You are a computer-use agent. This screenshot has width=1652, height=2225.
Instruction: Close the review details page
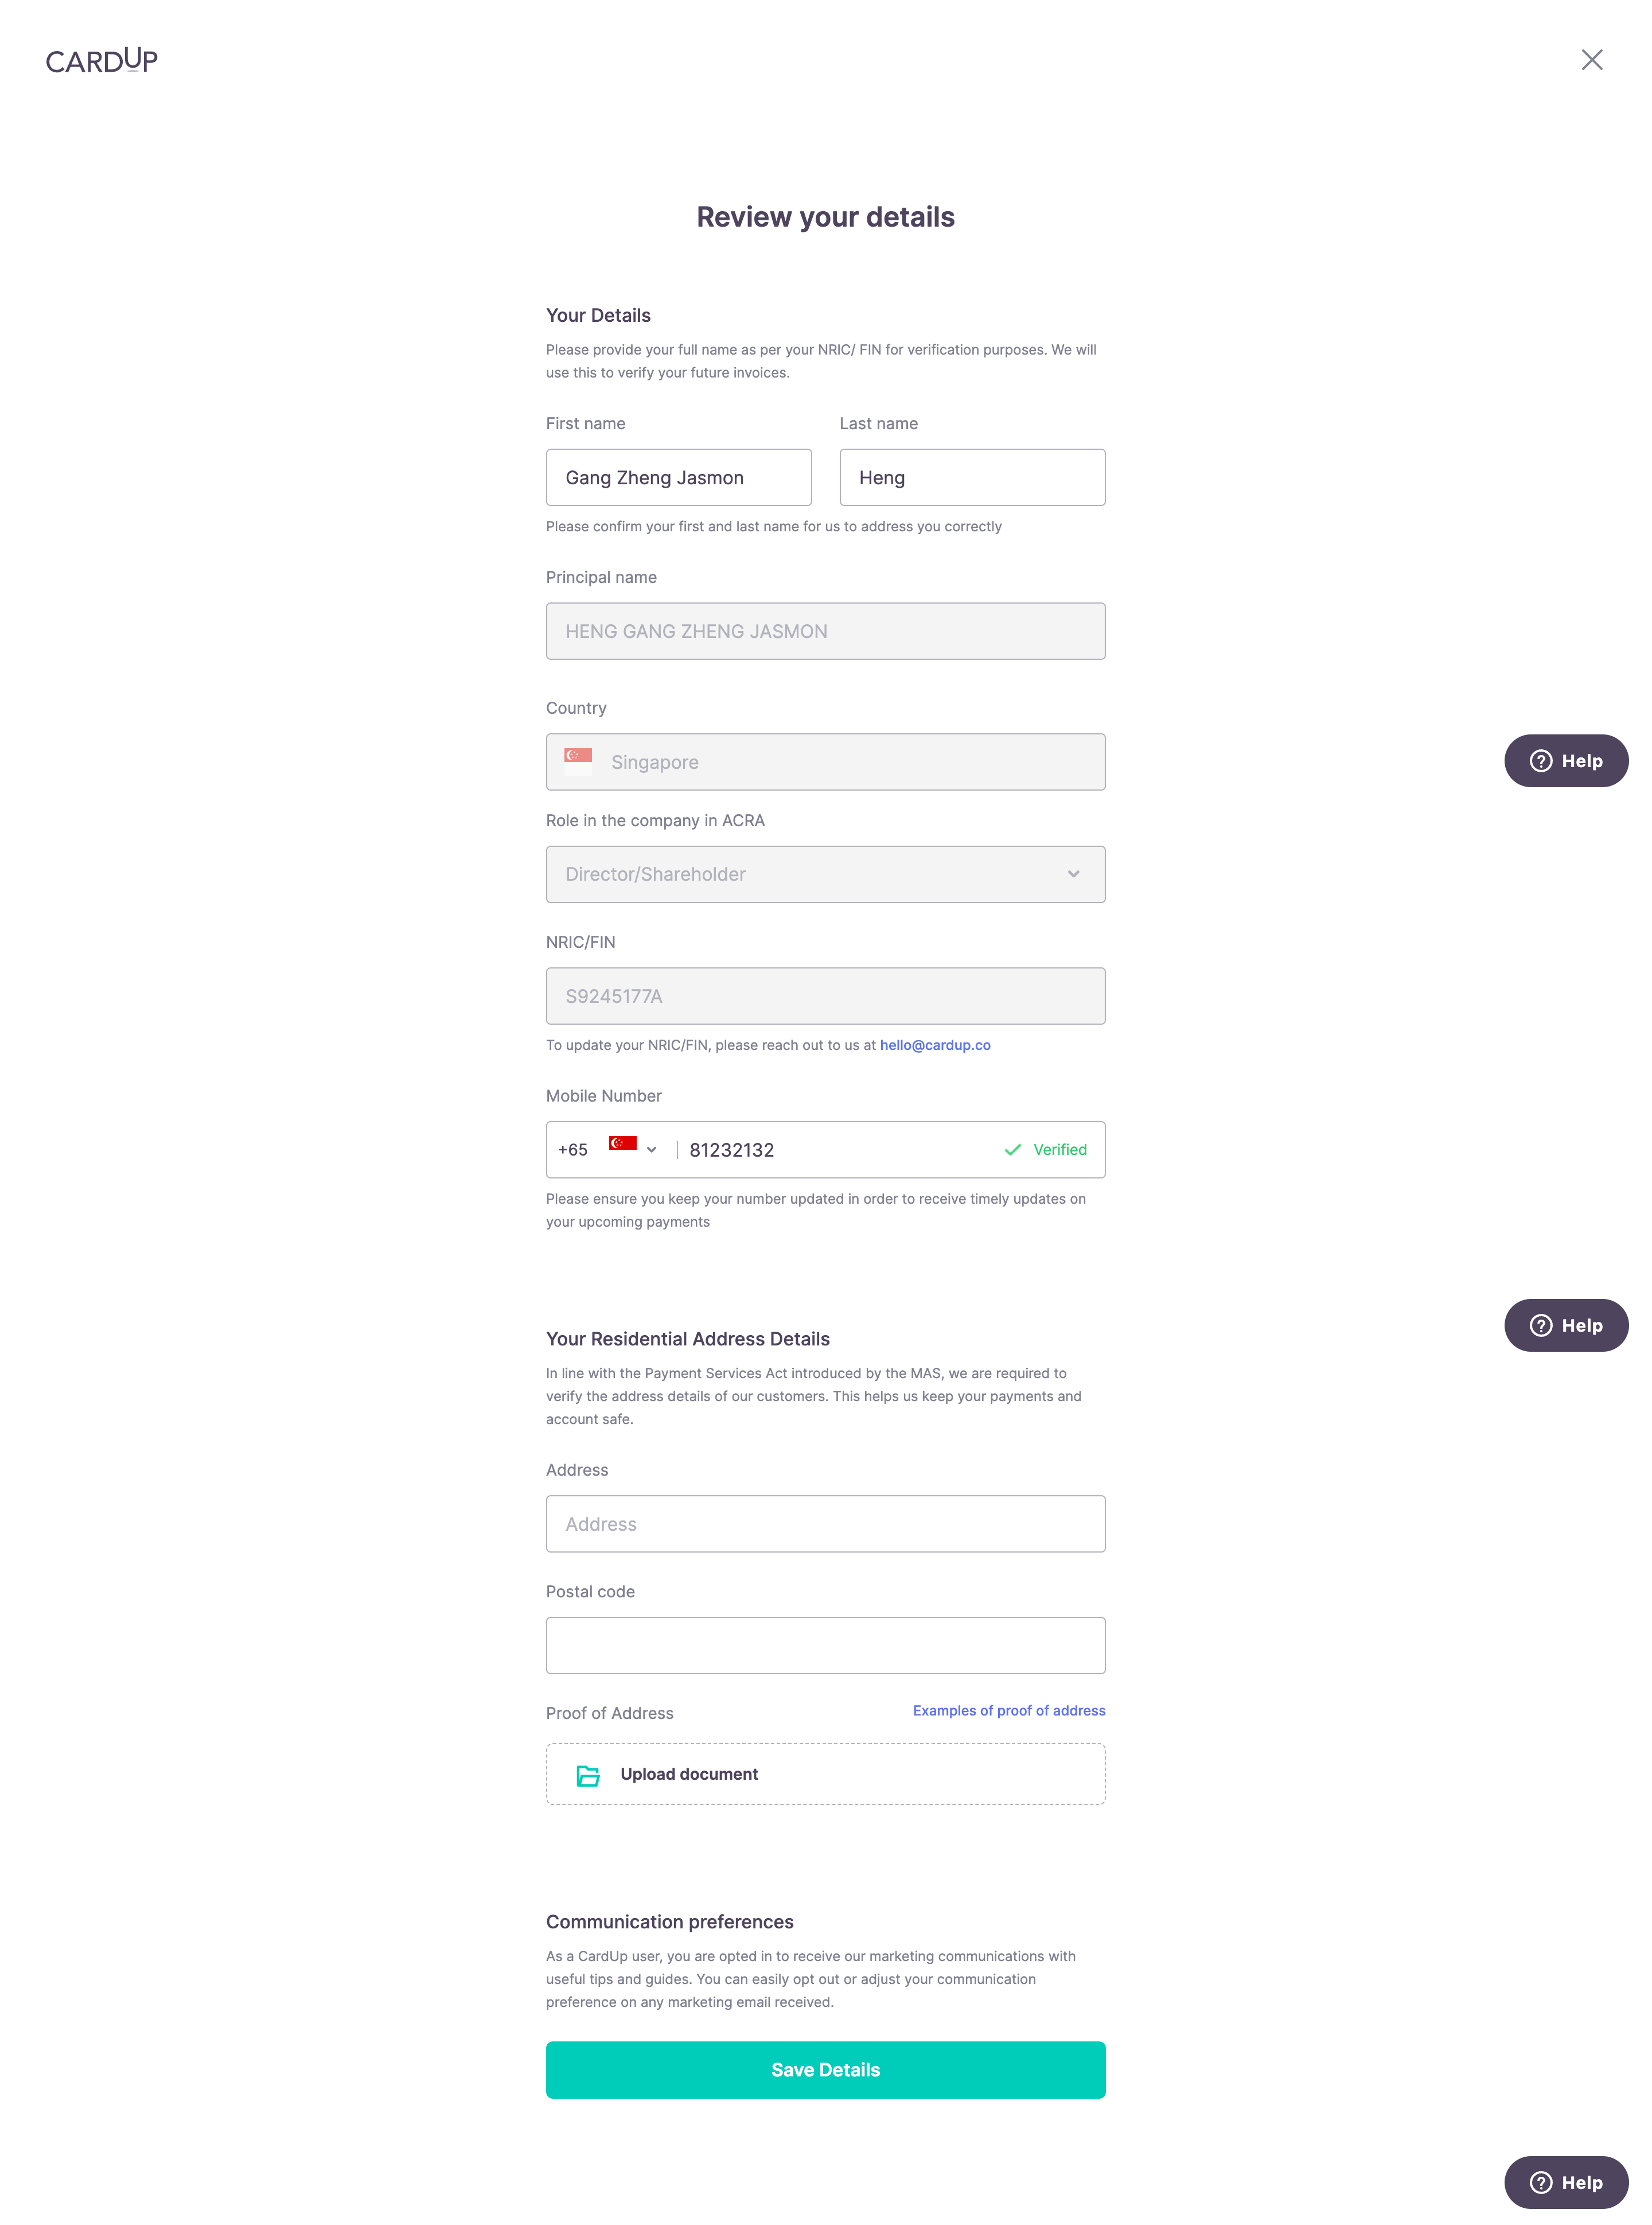tap(1591, 60)
